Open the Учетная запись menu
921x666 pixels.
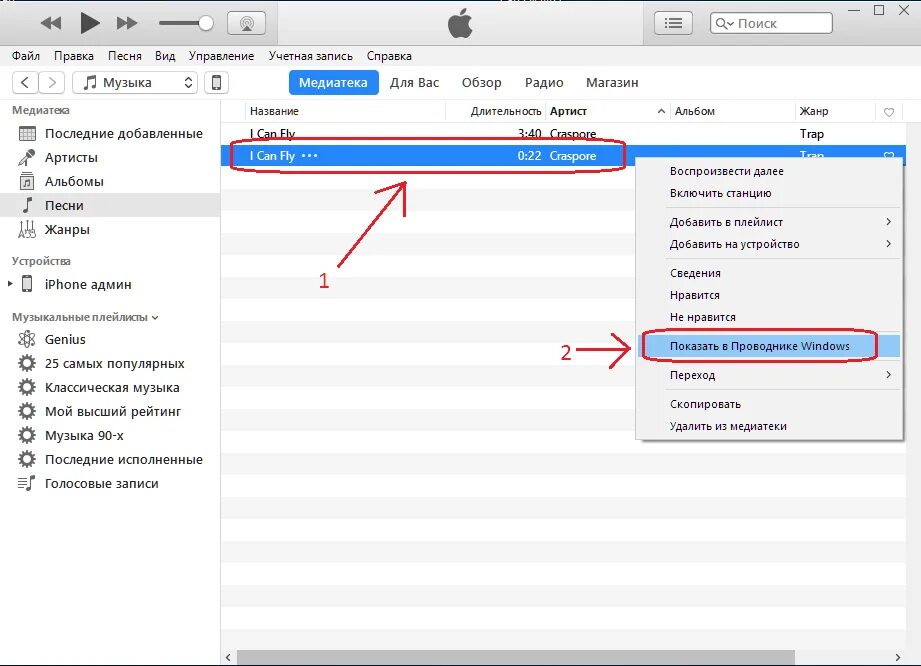coord(311,56)
